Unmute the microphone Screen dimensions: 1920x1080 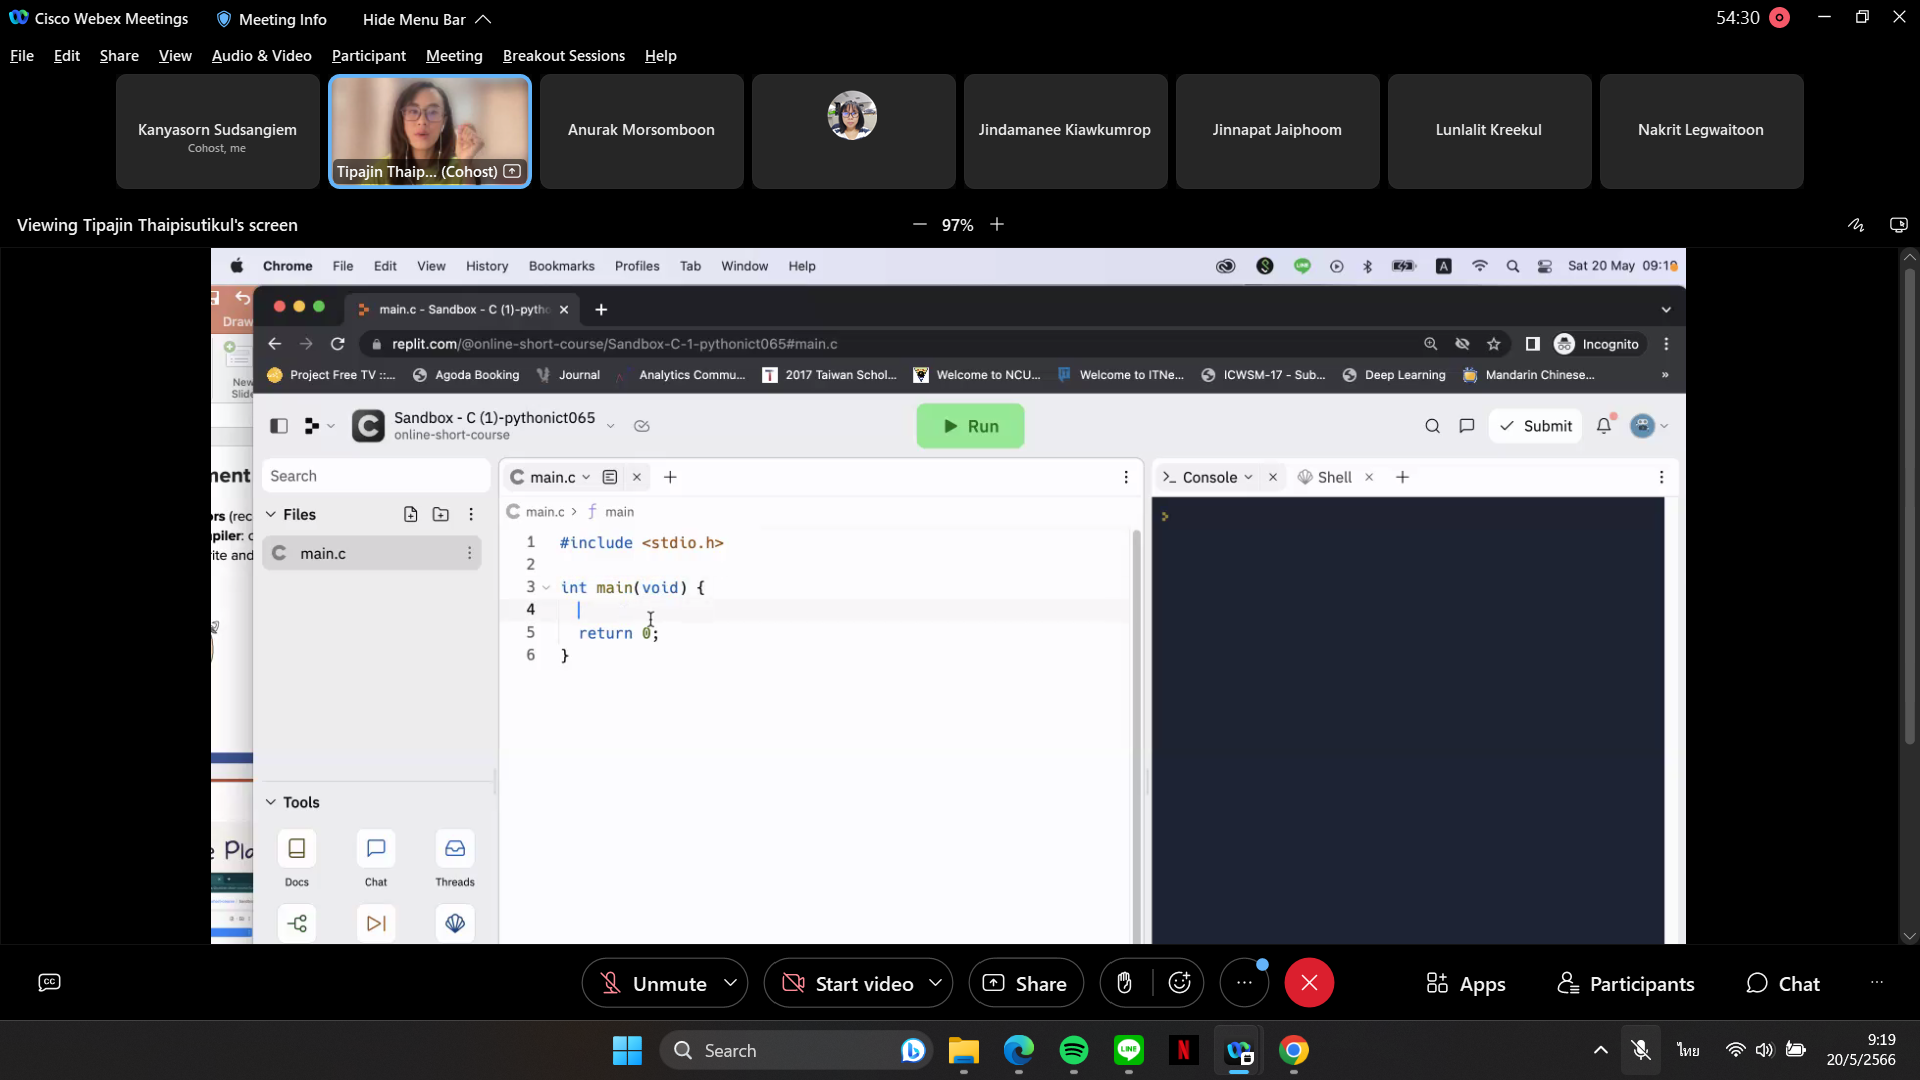653,984
